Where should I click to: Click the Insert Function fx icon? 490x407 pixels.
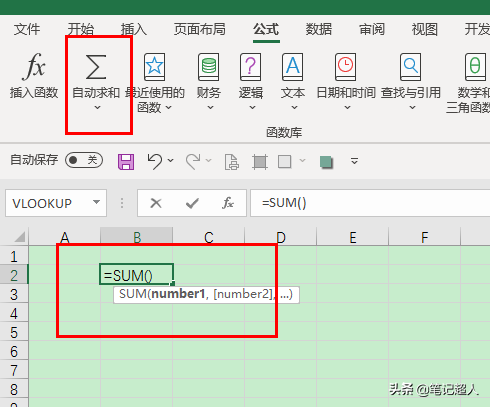click(x=34, y=67)
